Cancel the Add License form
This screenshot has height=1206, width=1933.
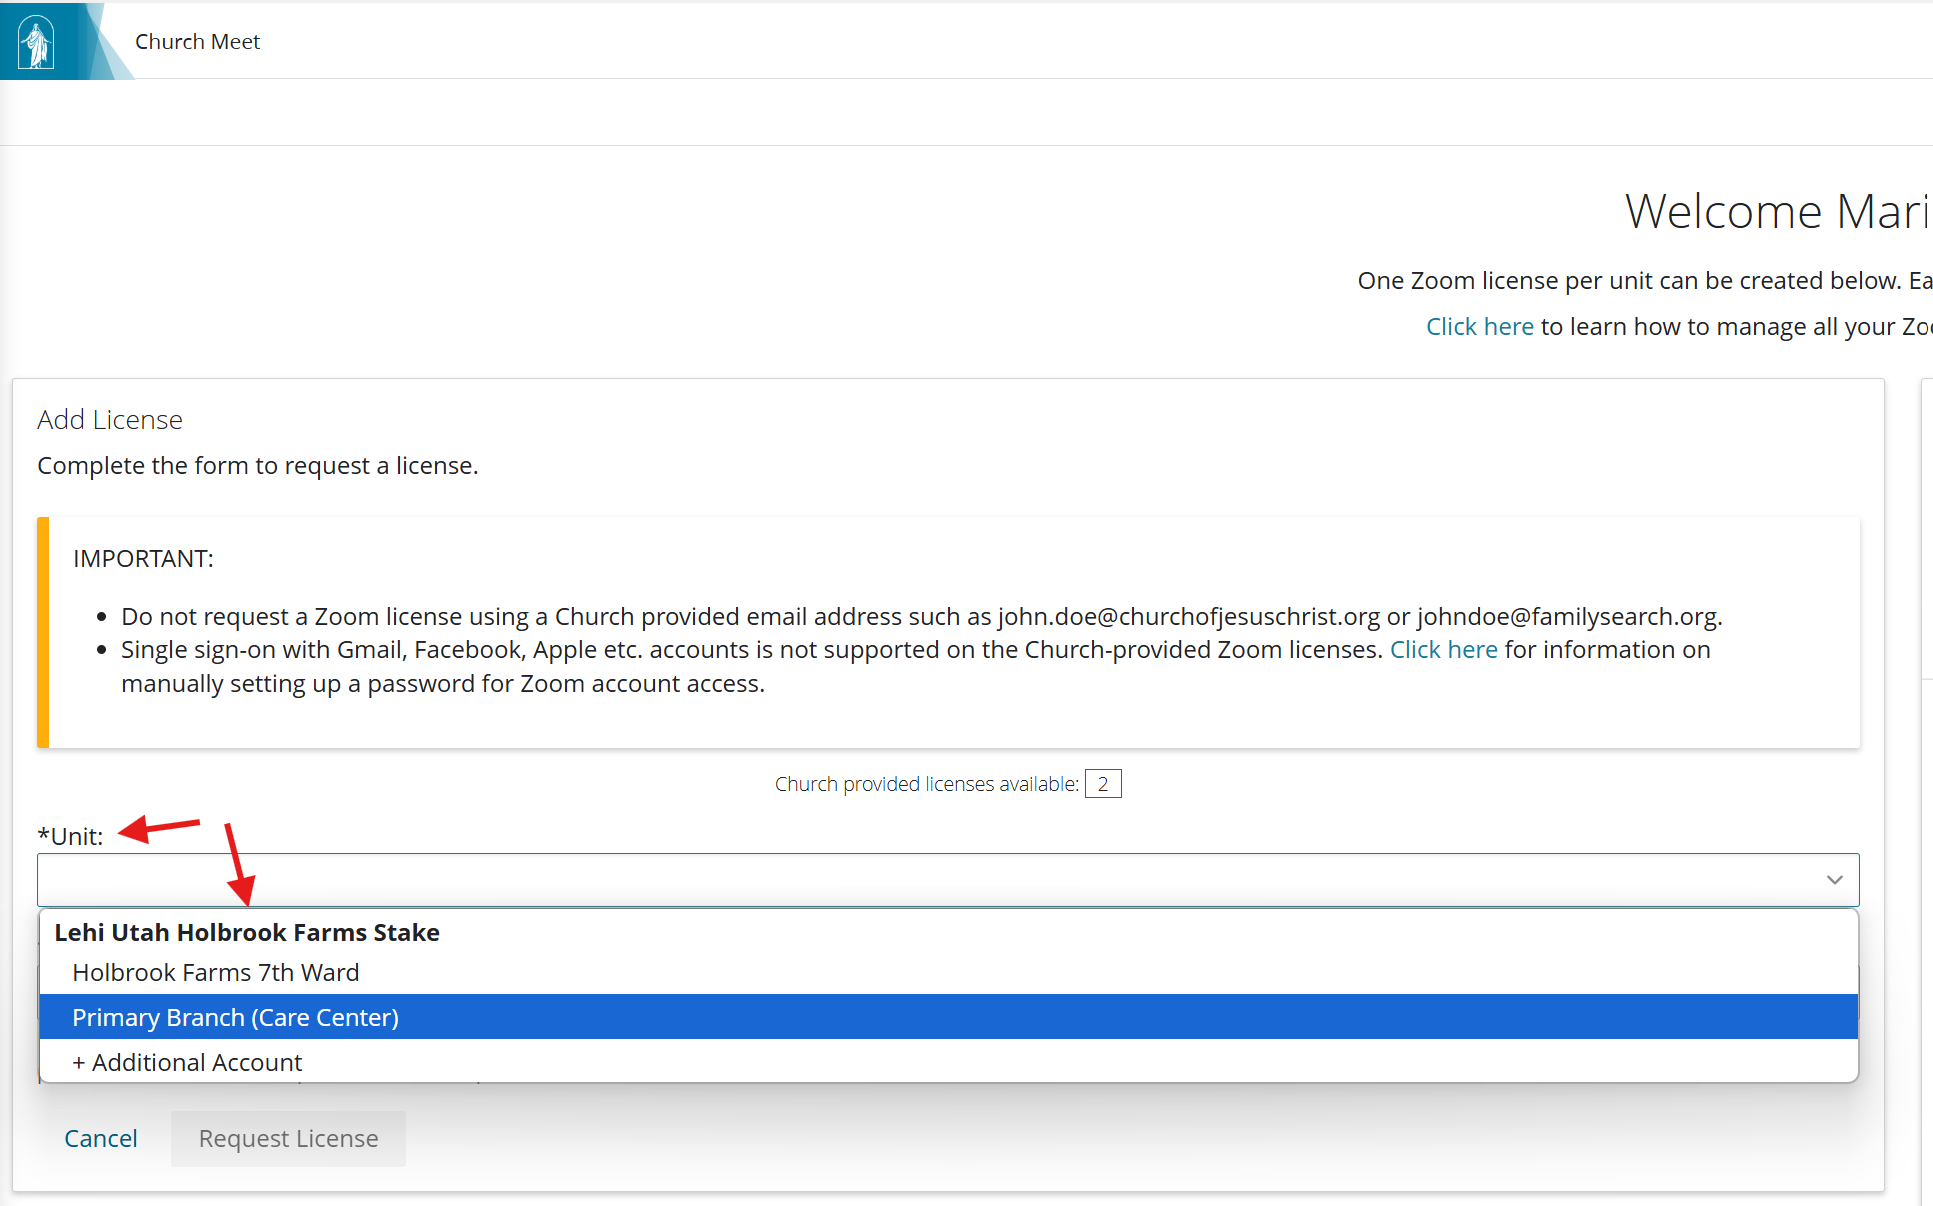(x=101, y=1138)
